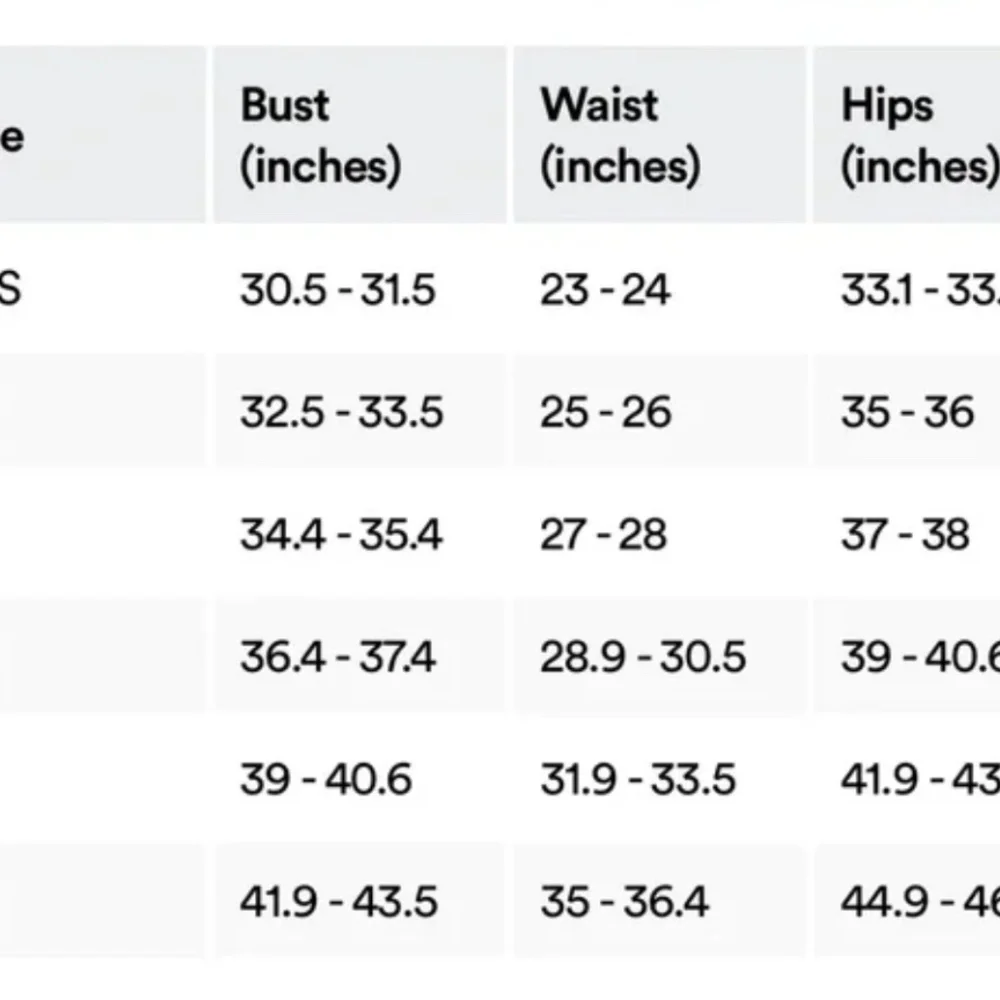
Task: Select the bust value 36.4 - 37.4
Action: tap(338, 658)
